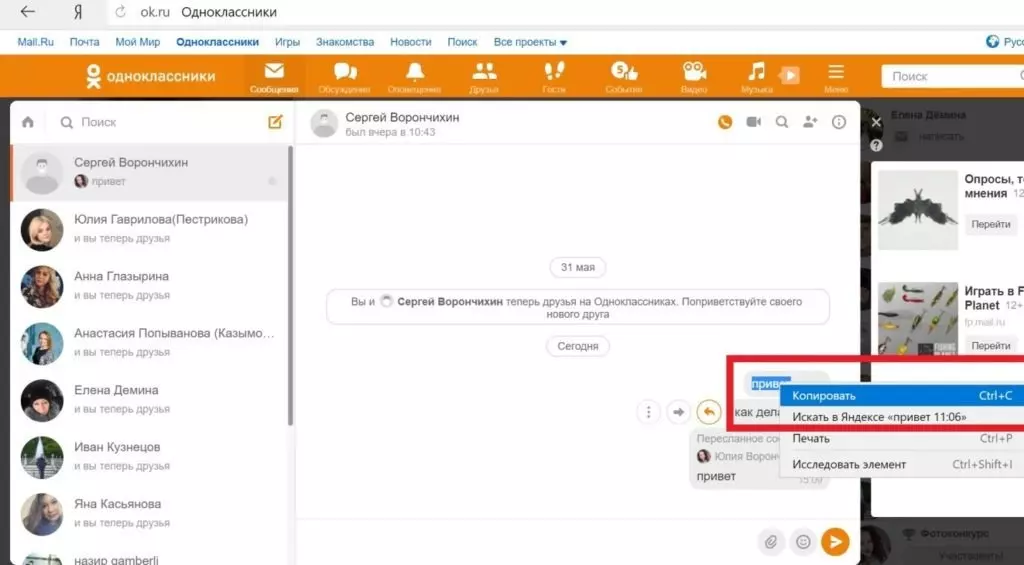Go back with browser arrow

[x=27, y=12]
